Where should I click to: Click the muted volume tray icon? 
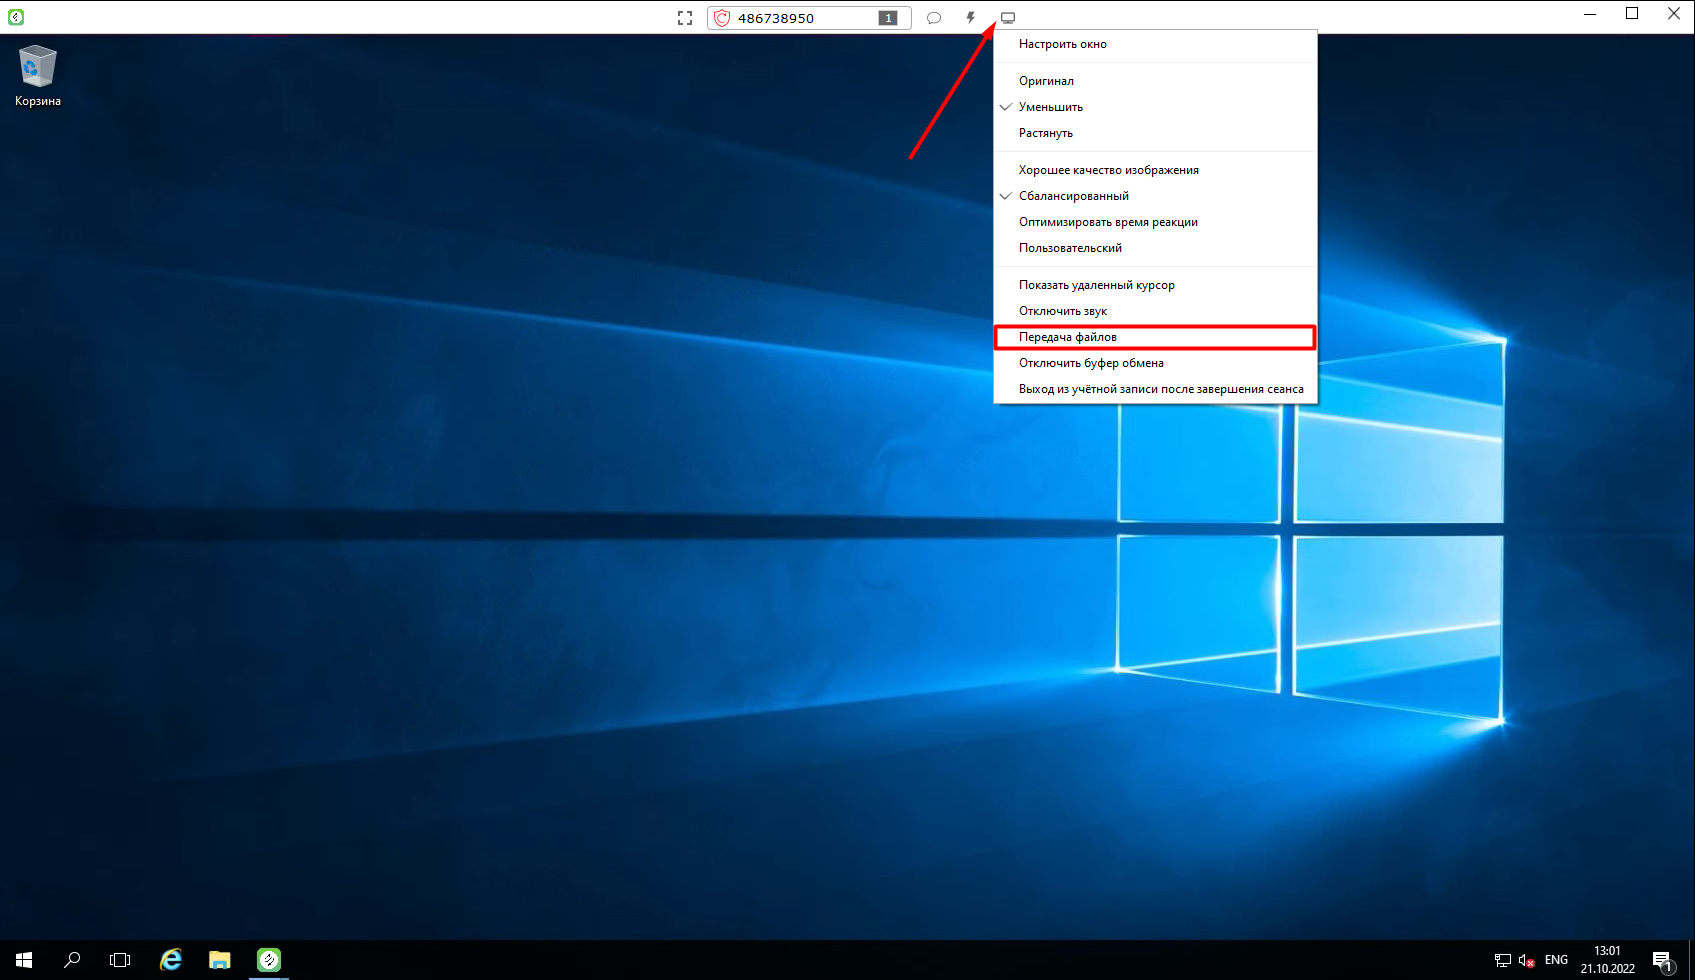pyautogui.click(x=1527, y=960)
